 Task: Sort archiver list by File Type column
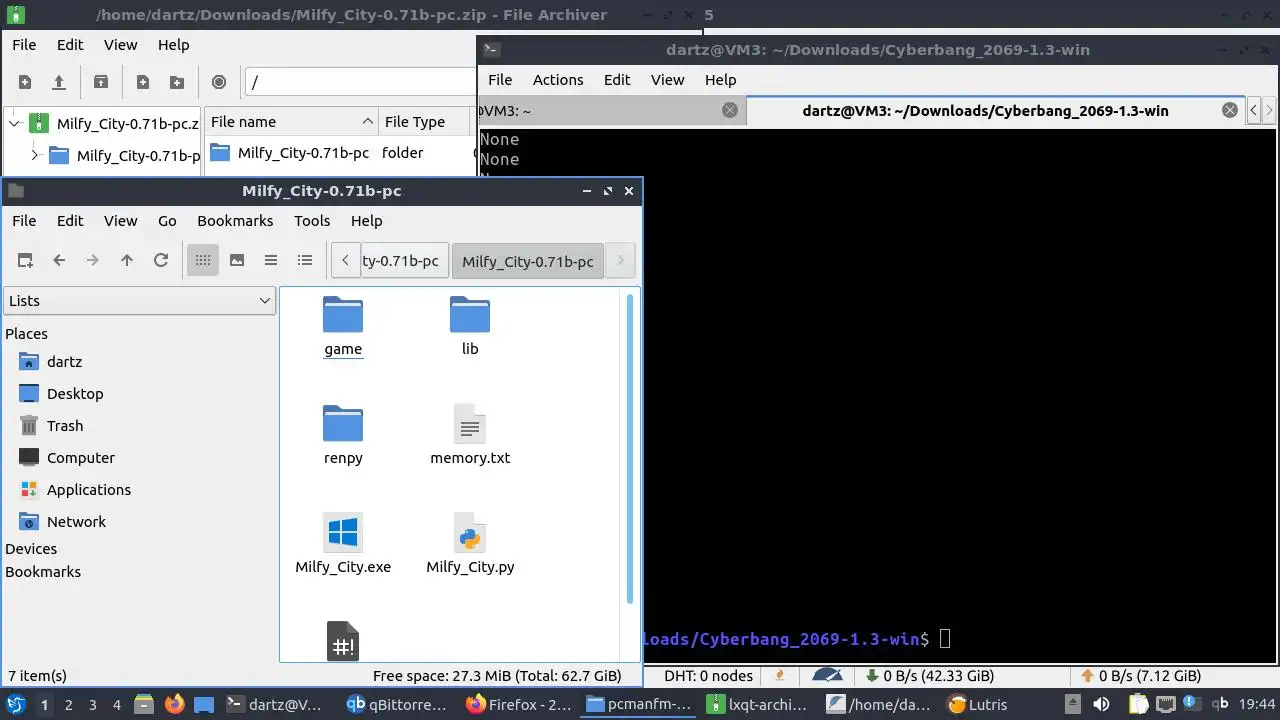point(424,122)
